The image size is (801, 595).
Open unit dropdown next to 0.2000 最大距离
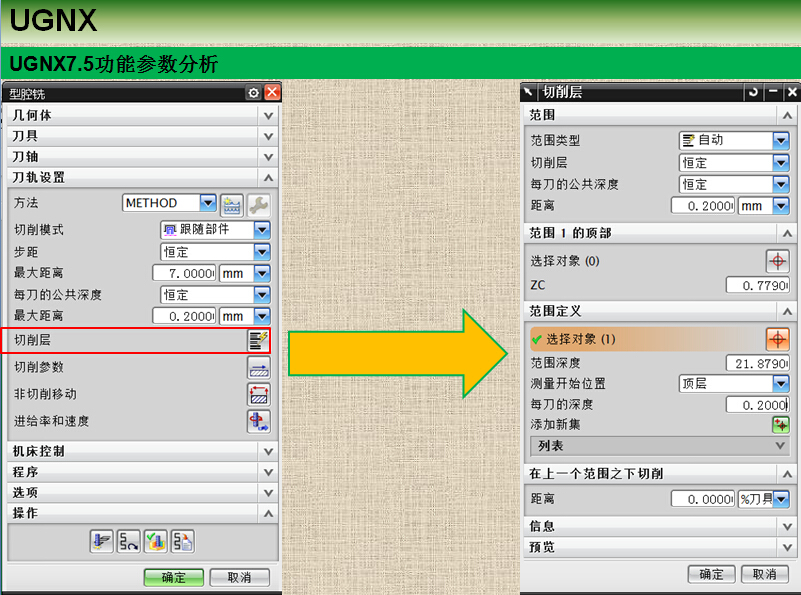pyautogui.click(x=262, y=316)
